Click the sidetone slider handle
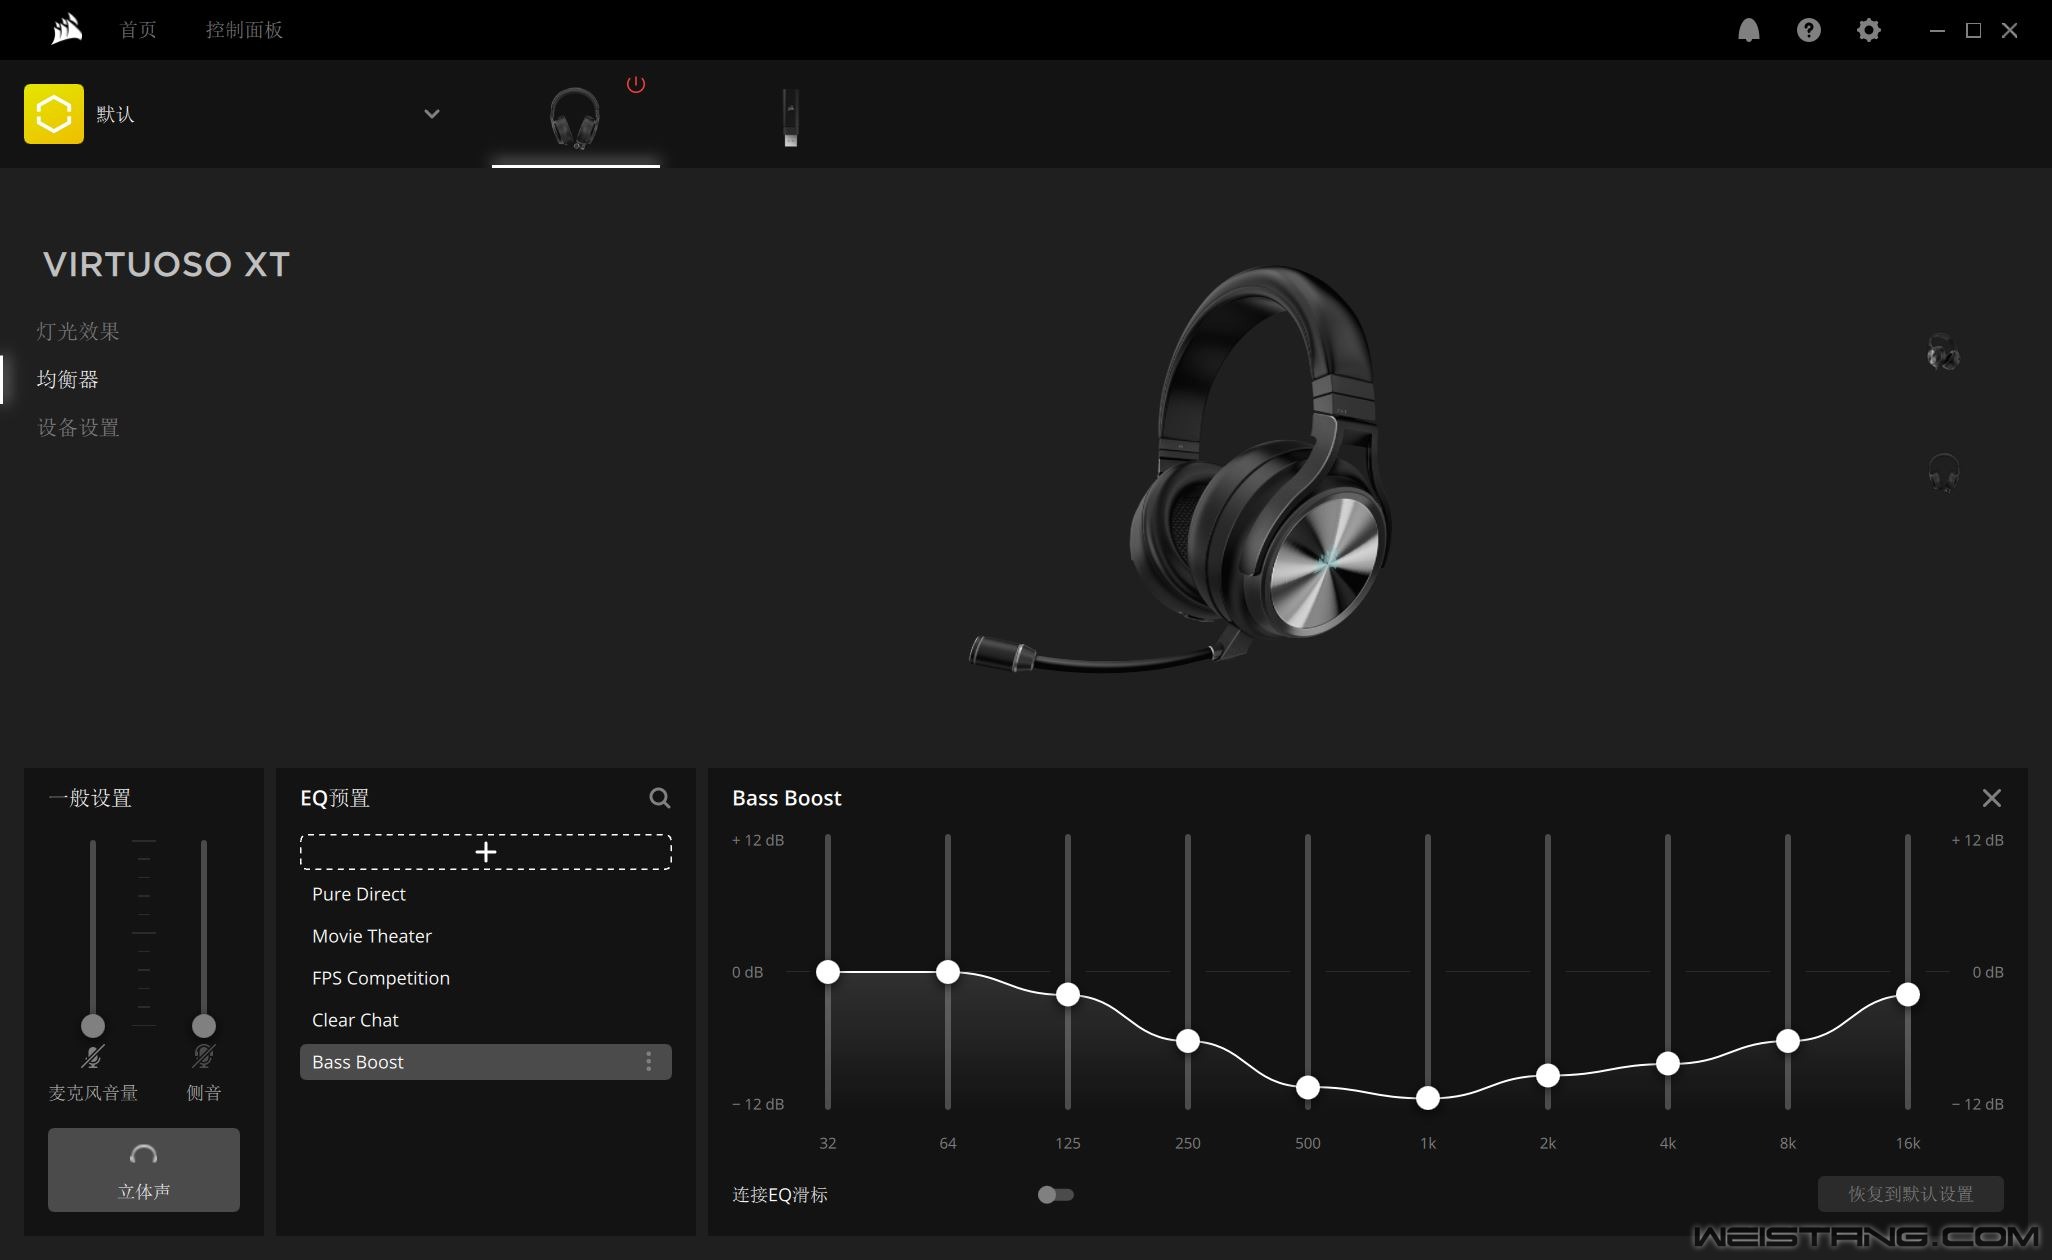2052x1260 pixels. click(x=204, y=1026)
